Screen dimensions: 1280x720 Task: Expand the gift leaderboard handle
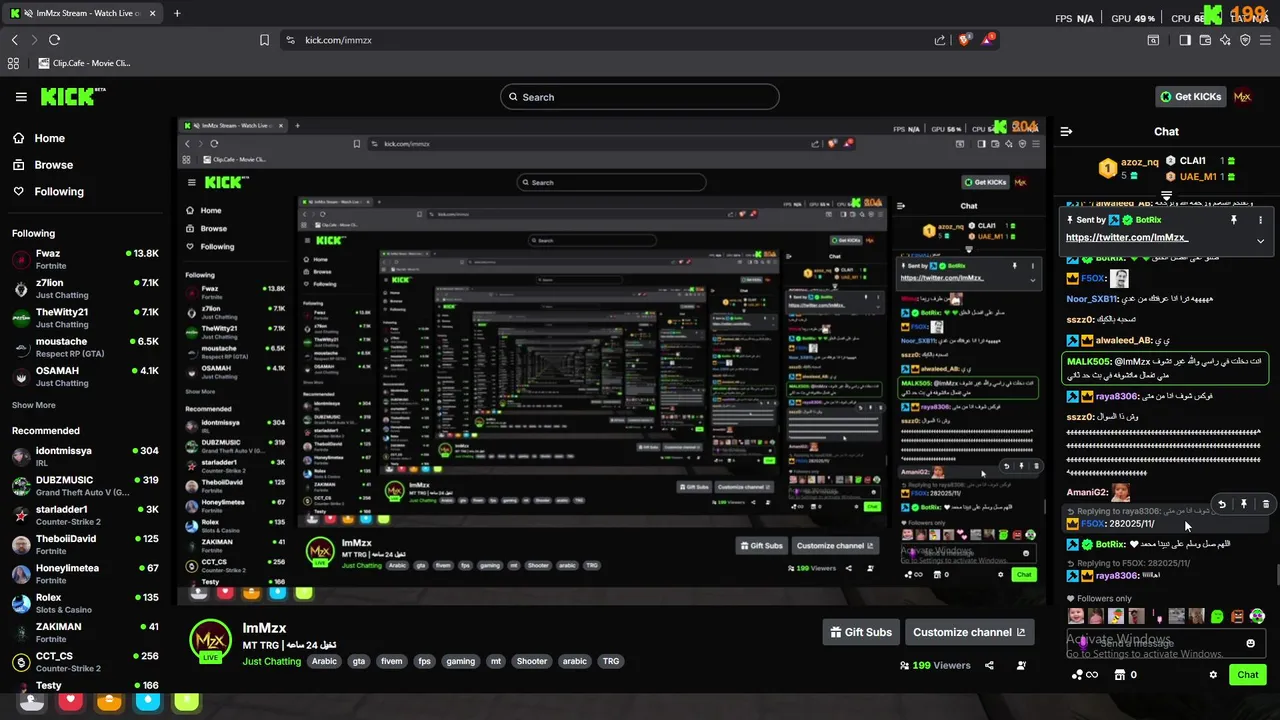1166,195
